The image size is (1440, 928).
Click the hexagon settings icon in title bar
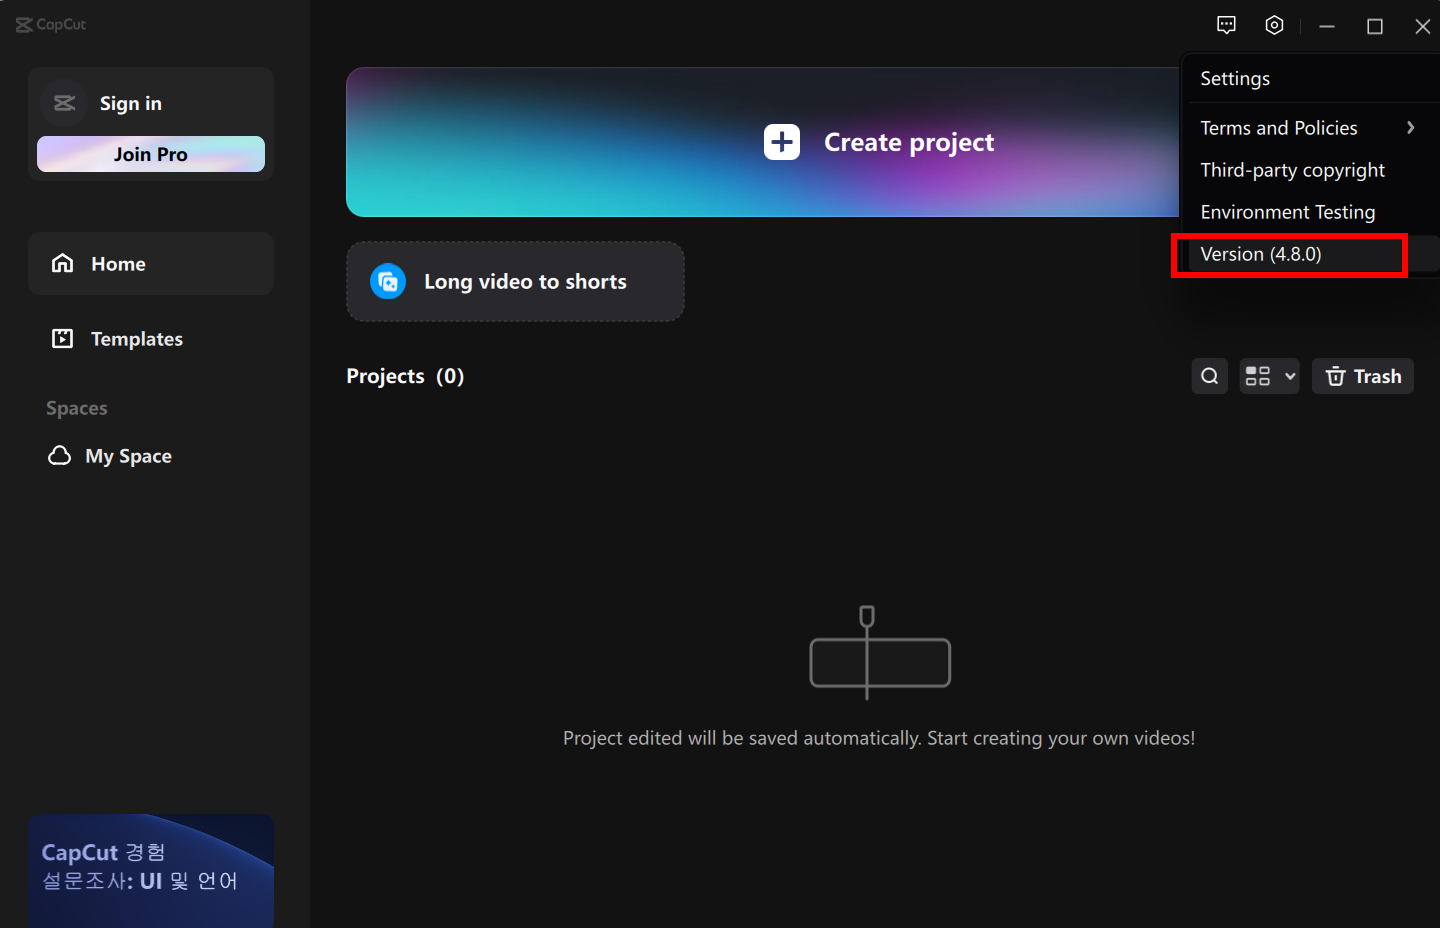coord(1274,25)
